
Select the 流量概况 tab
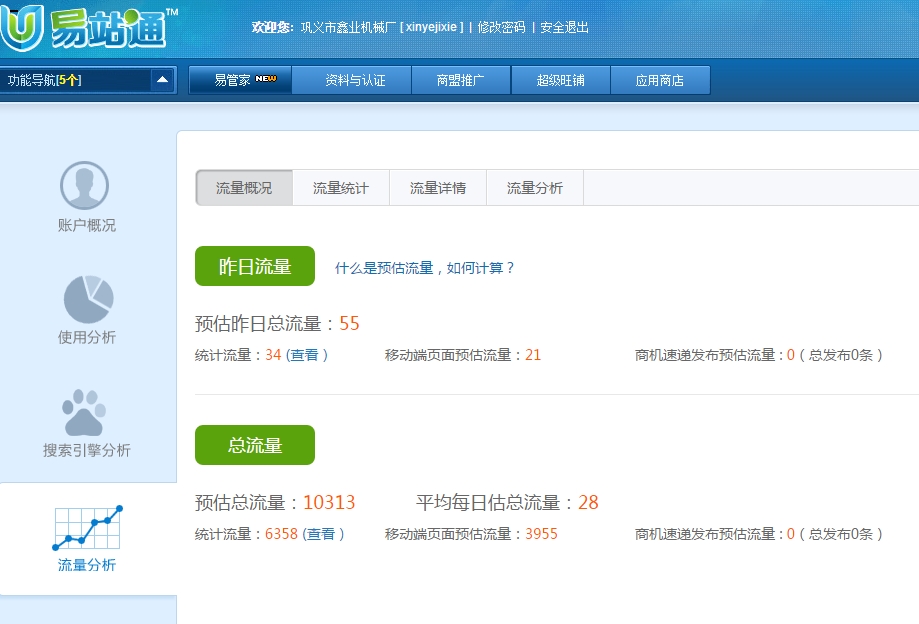coord(244,188)
